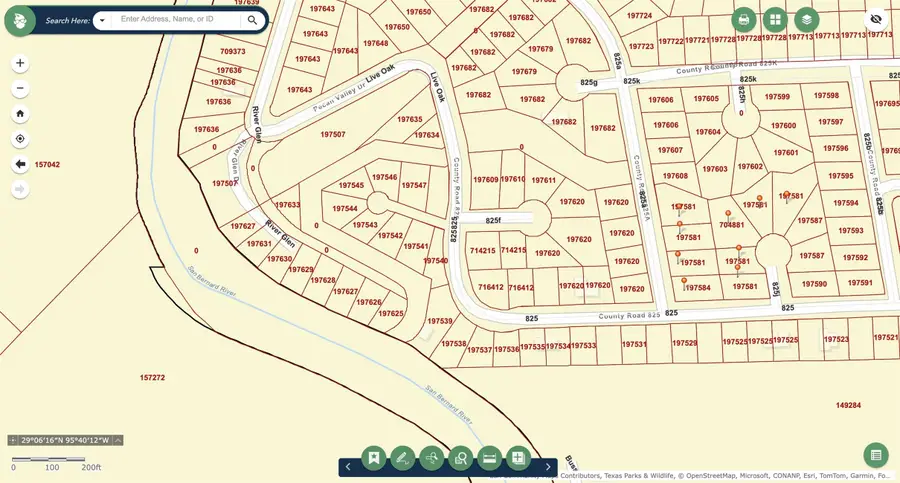Open the bookmarks widget
This screenshot has width=900, height=483.
click(374, 458)
